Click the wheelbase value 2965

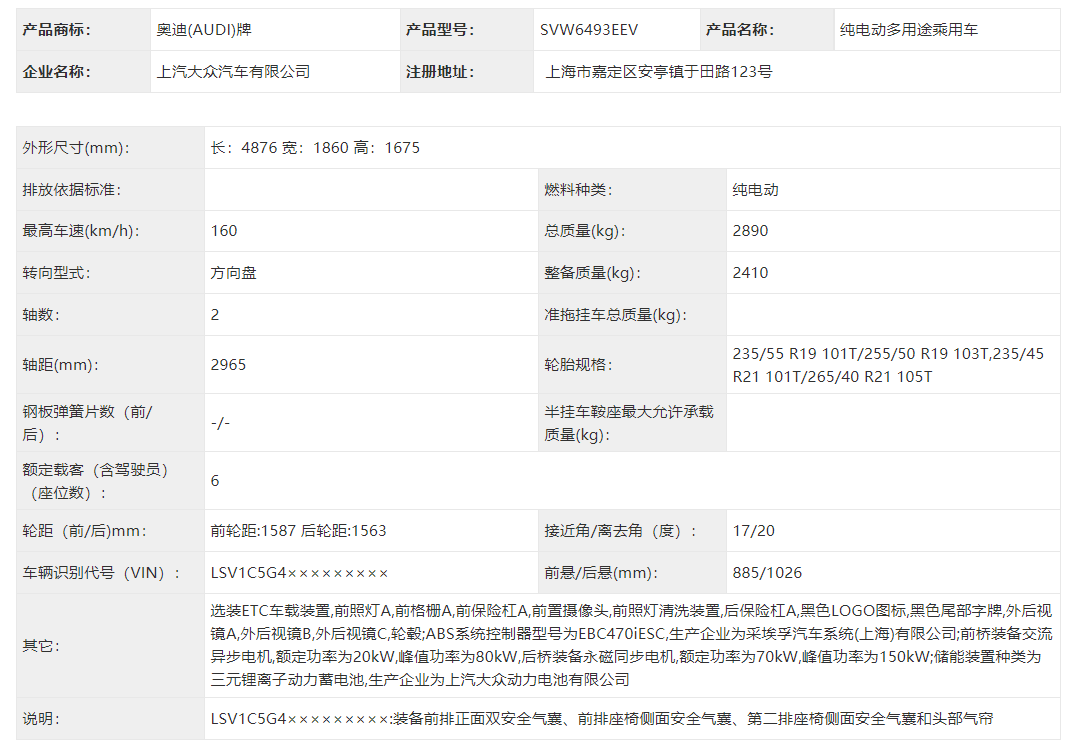pos(228,365)
